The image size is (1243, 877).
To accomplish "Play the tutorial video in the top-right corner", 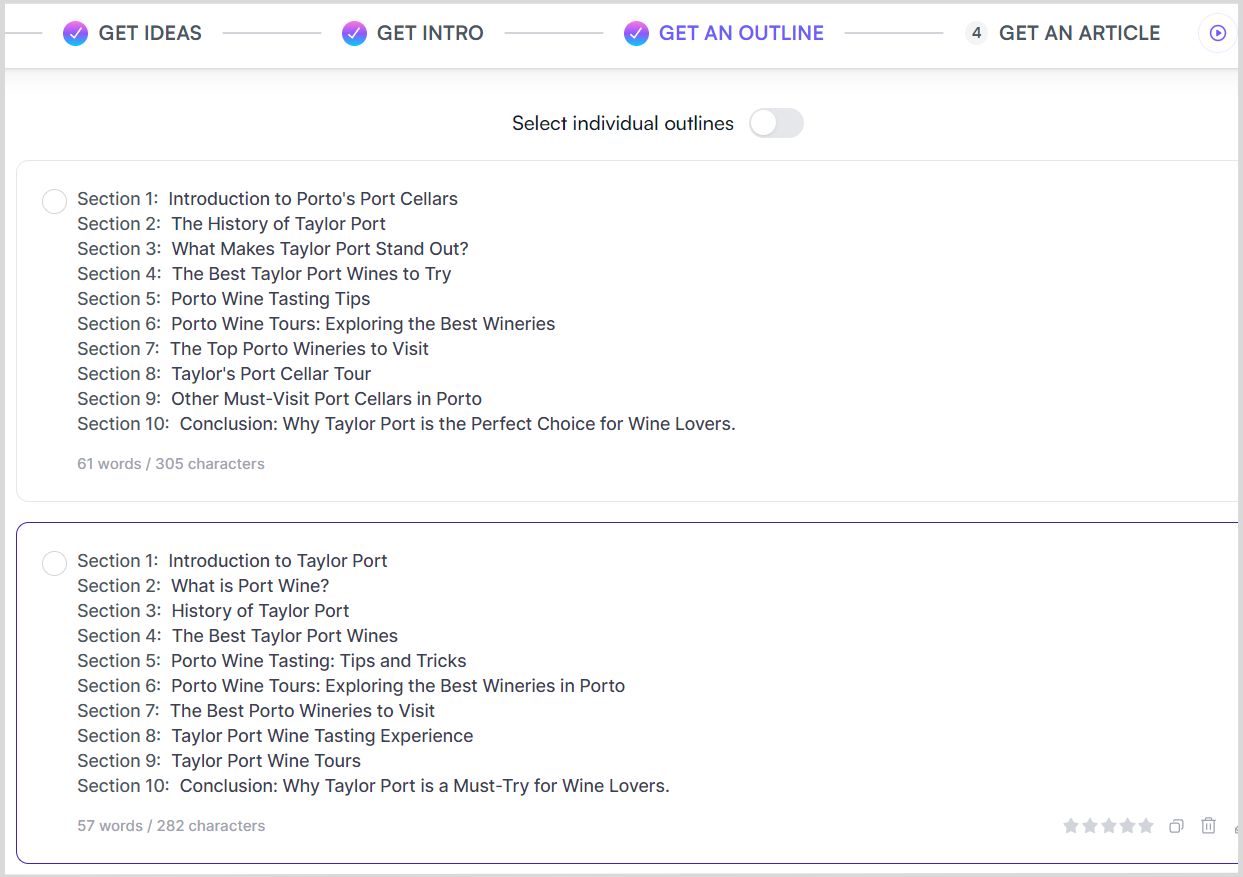I will 1216,33.
